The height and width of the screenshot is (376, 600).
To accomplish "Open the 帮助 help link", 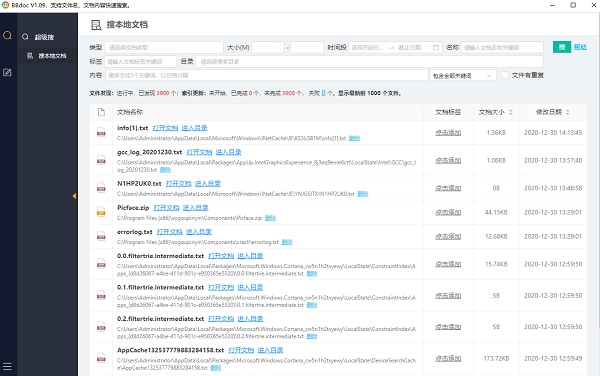I will click(x=580, y=47).
